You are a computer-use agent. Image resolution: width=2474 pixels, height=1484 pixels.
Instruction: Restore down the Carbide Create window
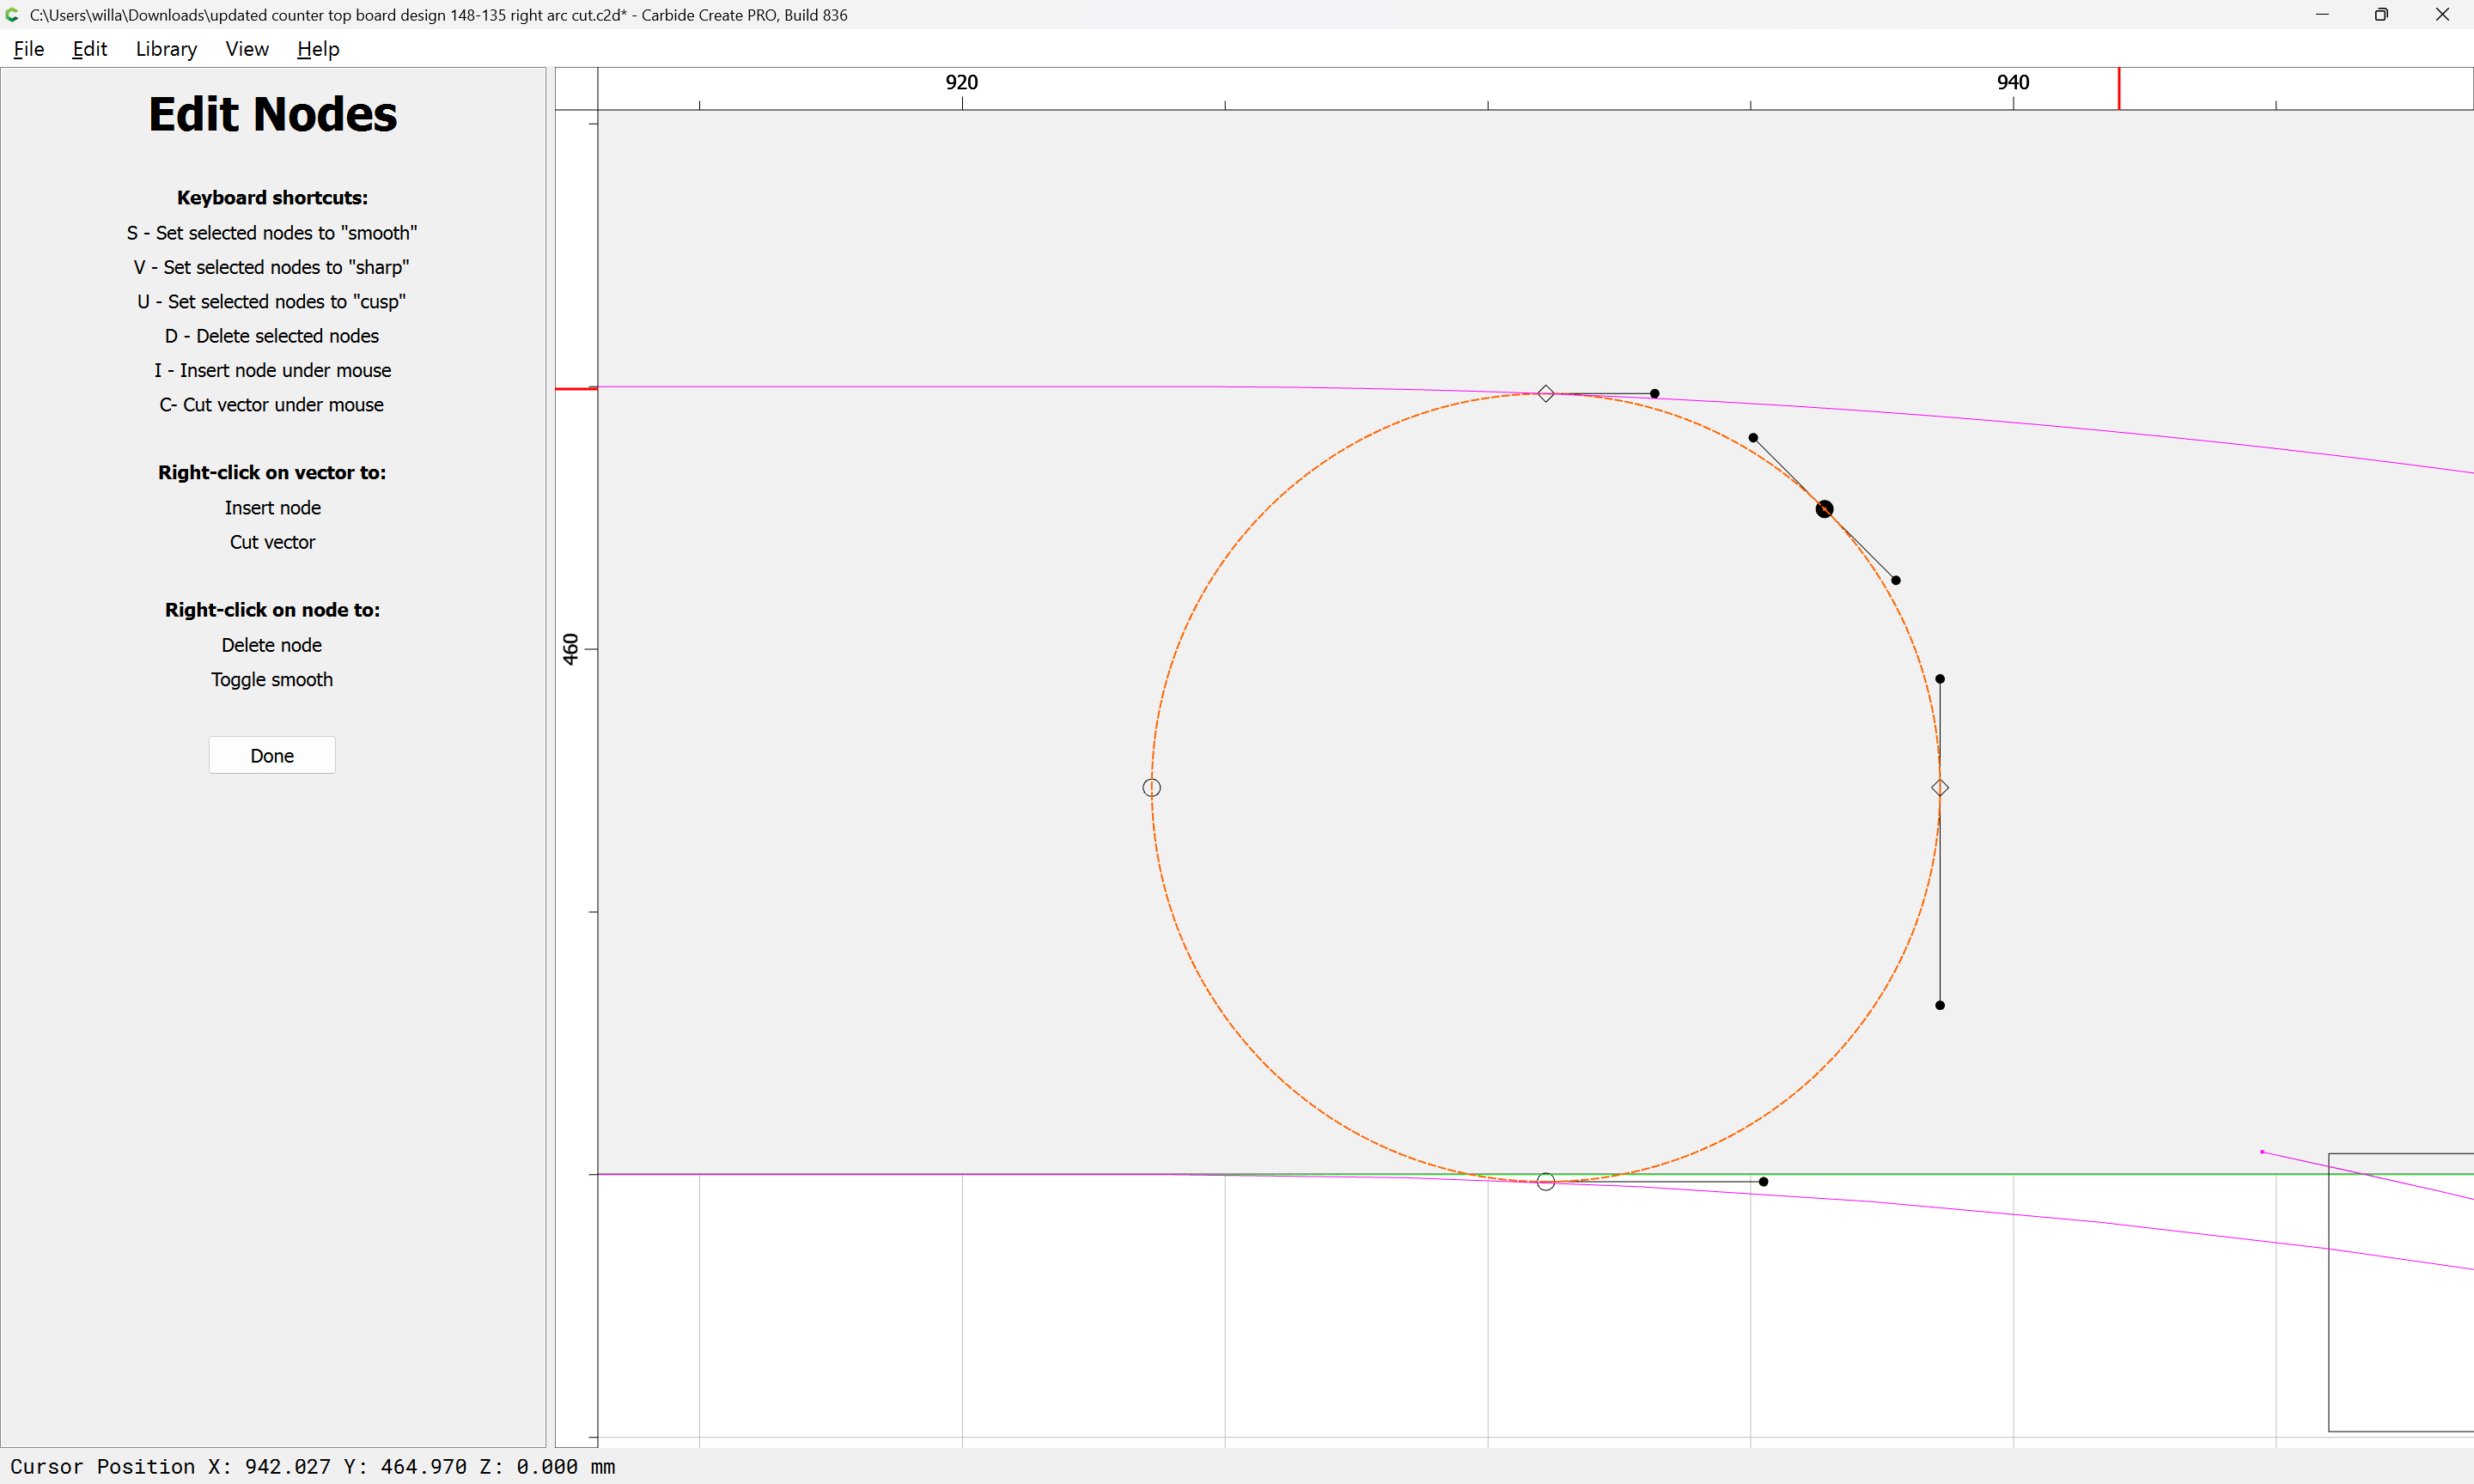tap(2381, 15)
